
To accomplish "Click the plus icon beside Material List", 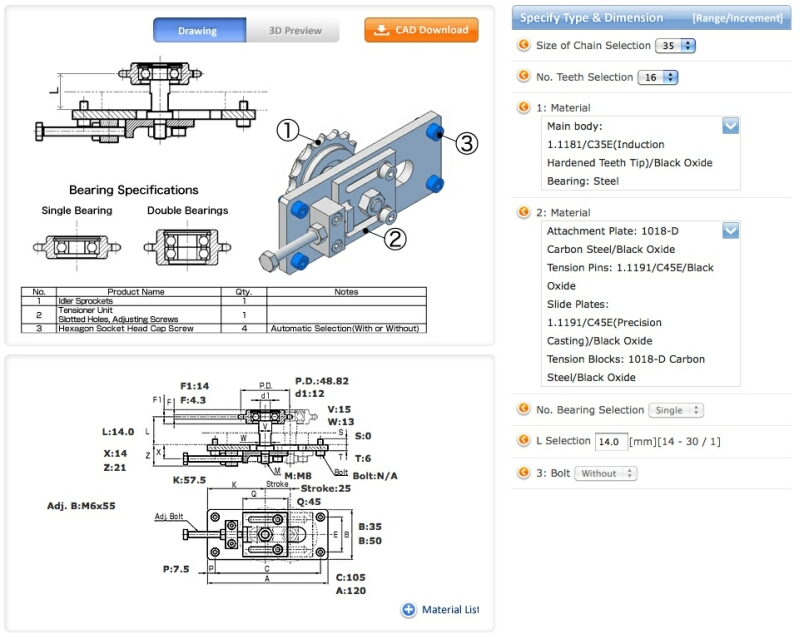I will click(x=408, y=609).
